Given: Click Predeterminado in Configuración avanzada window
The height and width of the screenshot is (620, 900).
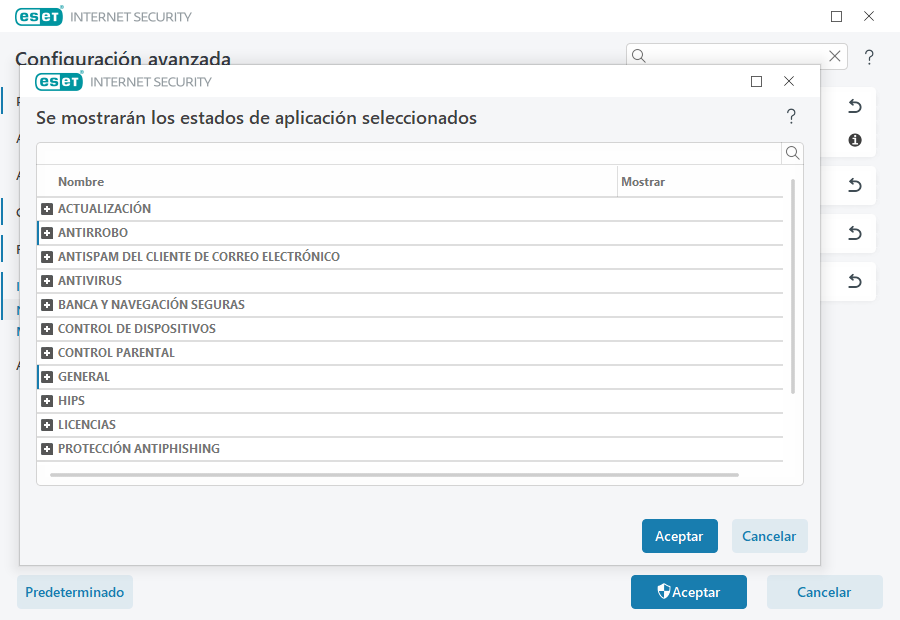Looking at the screenshot, I should [75, 592].
